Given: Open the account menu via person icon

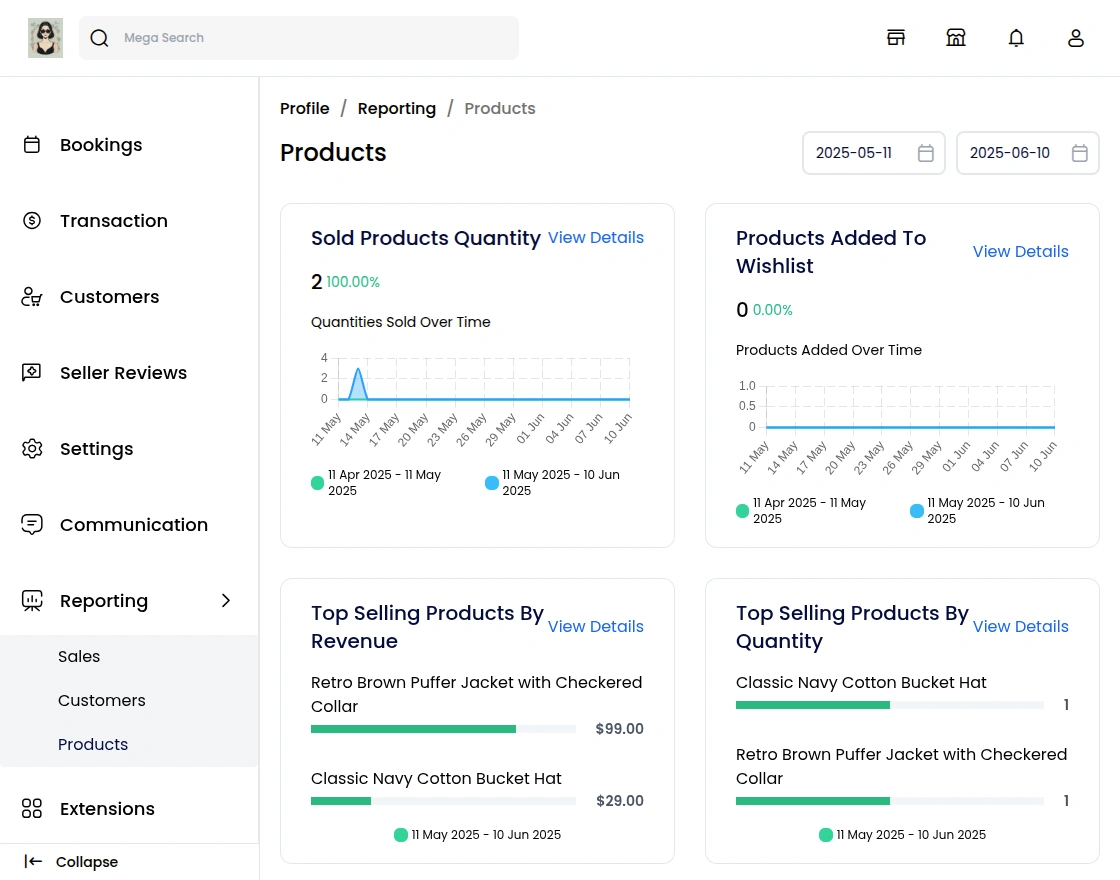Looking at the screenshot, I should [x=1076, y=37].
